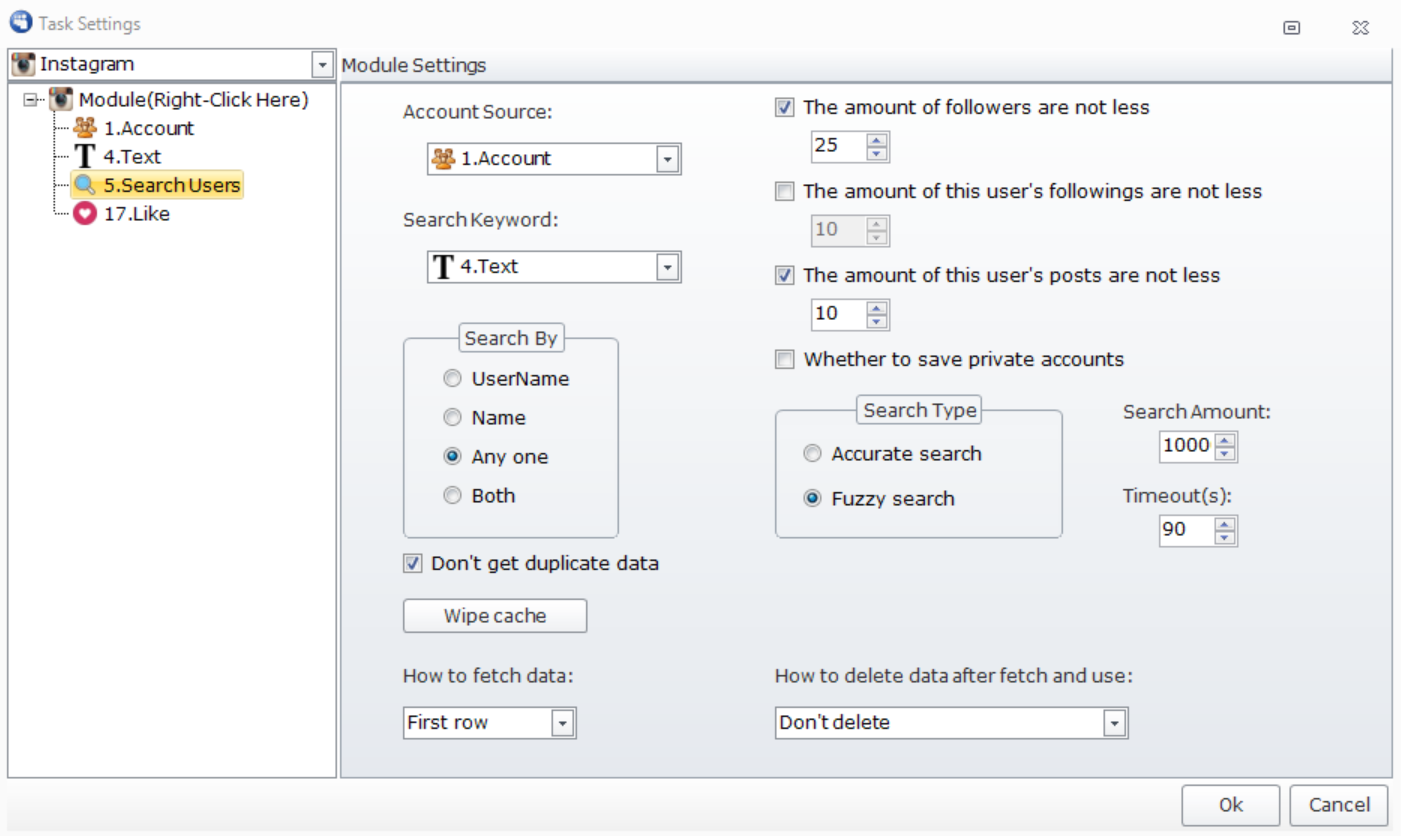Decrease the Search Amount spinner value
Viewport: 1401px width, 836px height.
[1226, 452]
